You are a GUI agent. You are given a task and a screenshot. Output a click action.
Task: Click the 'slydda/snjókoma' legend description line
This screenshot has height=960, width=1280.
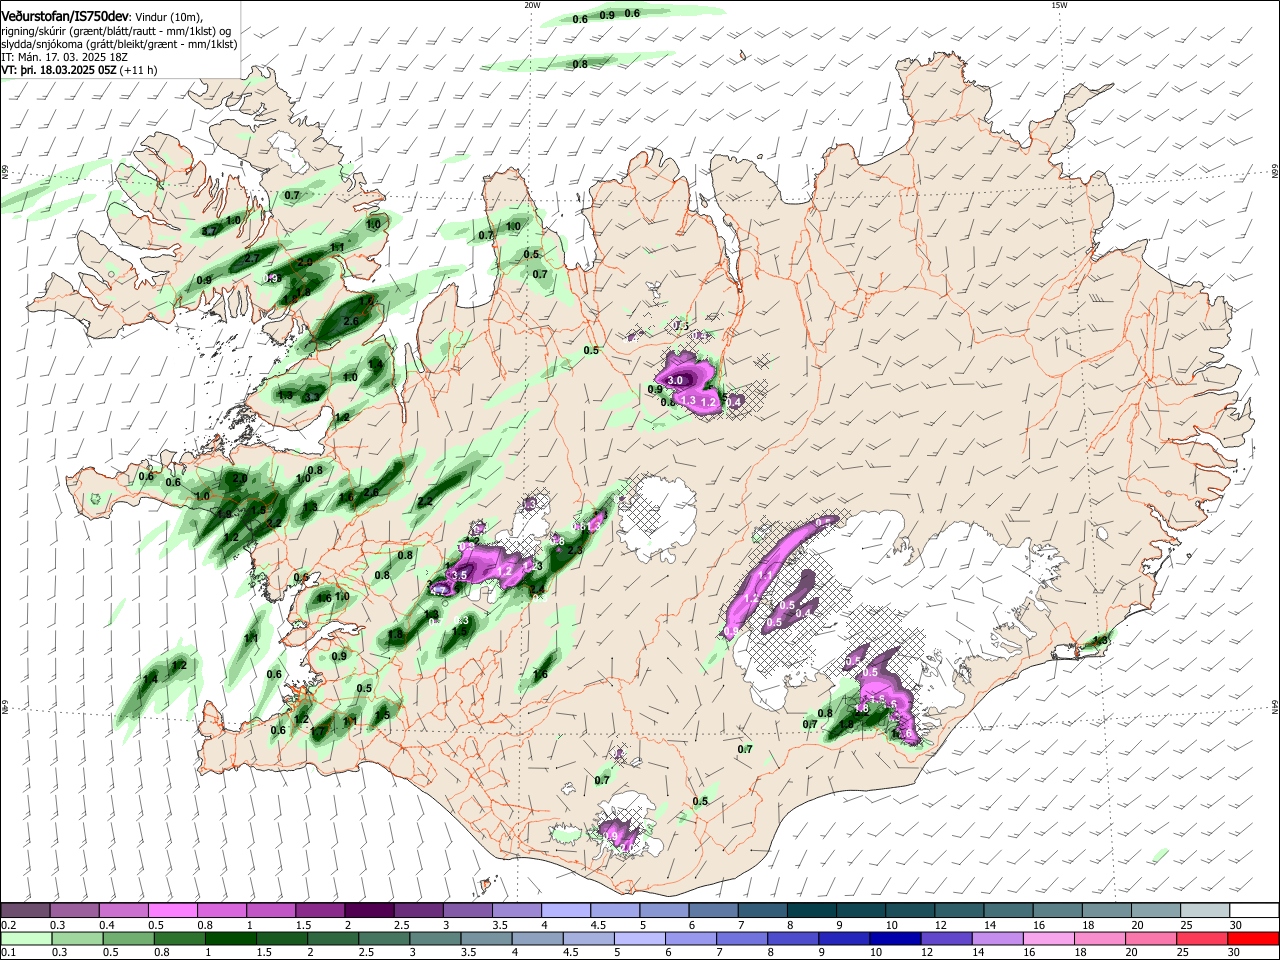119,44
